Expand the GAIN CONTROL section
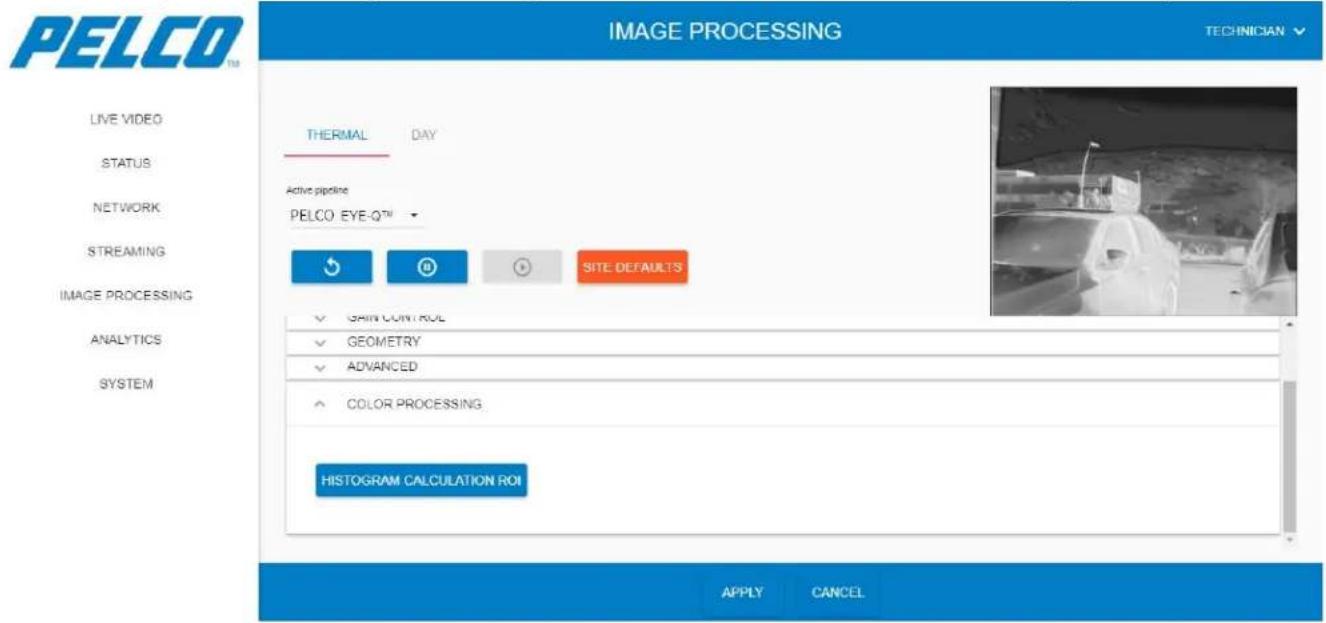 782,318
